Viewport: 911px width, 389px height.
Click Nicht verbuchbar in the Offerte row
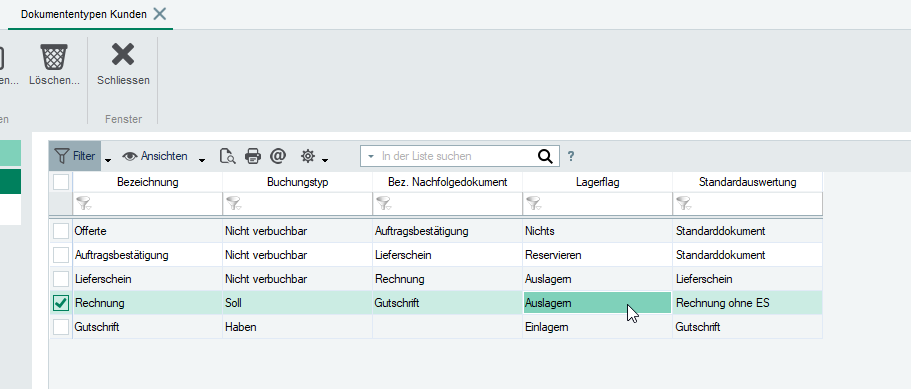pyautogui.click(x=297, y=231)
